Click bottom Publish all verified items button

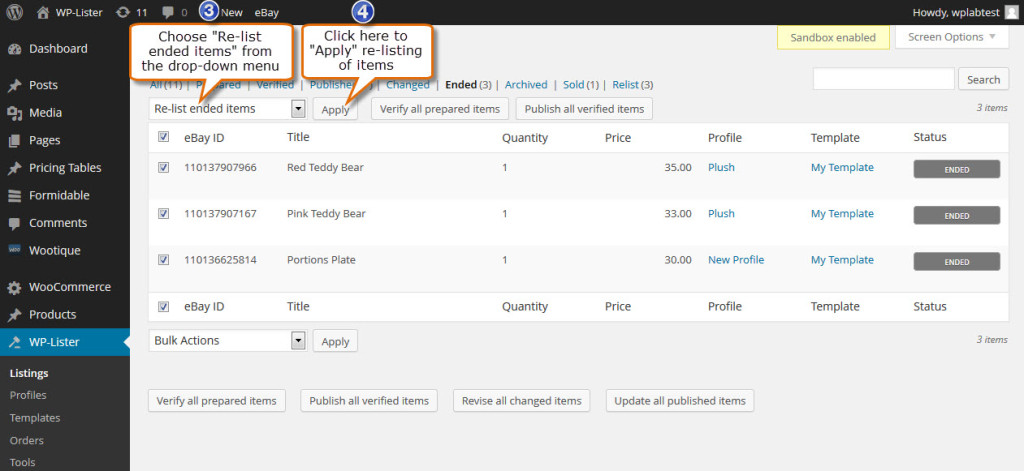369,401
